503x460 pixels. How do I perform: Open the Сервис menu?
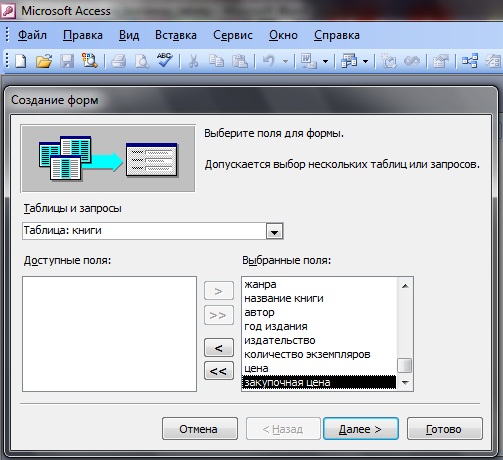pos(233,35)
